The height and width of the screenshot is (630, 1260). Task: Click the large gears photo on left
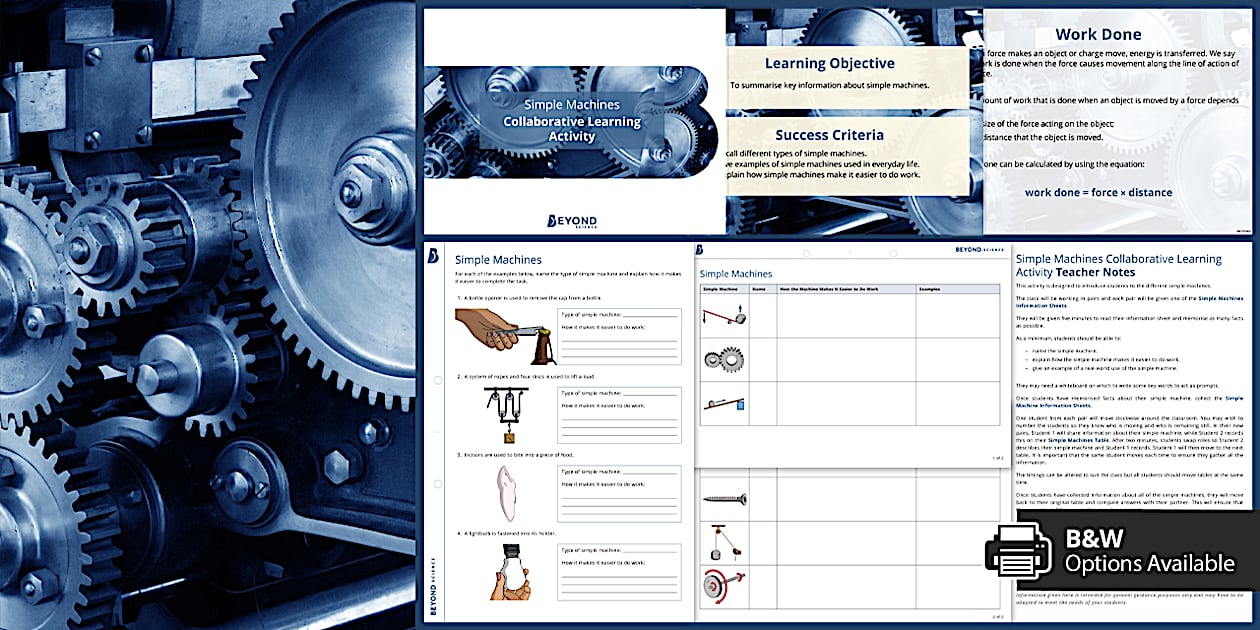click(207, 315)
